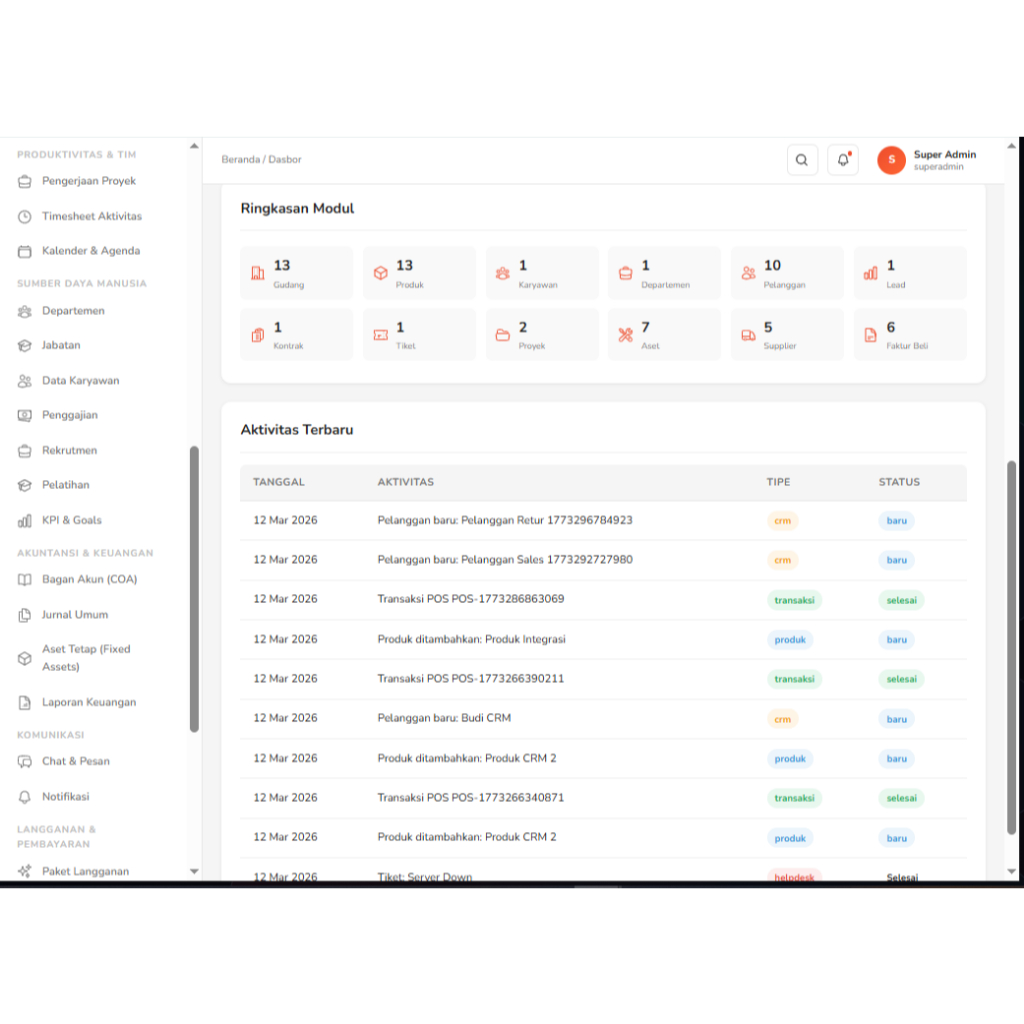
Task: Click the Timesheet Aktivitas clock icon
Action: coord(25,217)
